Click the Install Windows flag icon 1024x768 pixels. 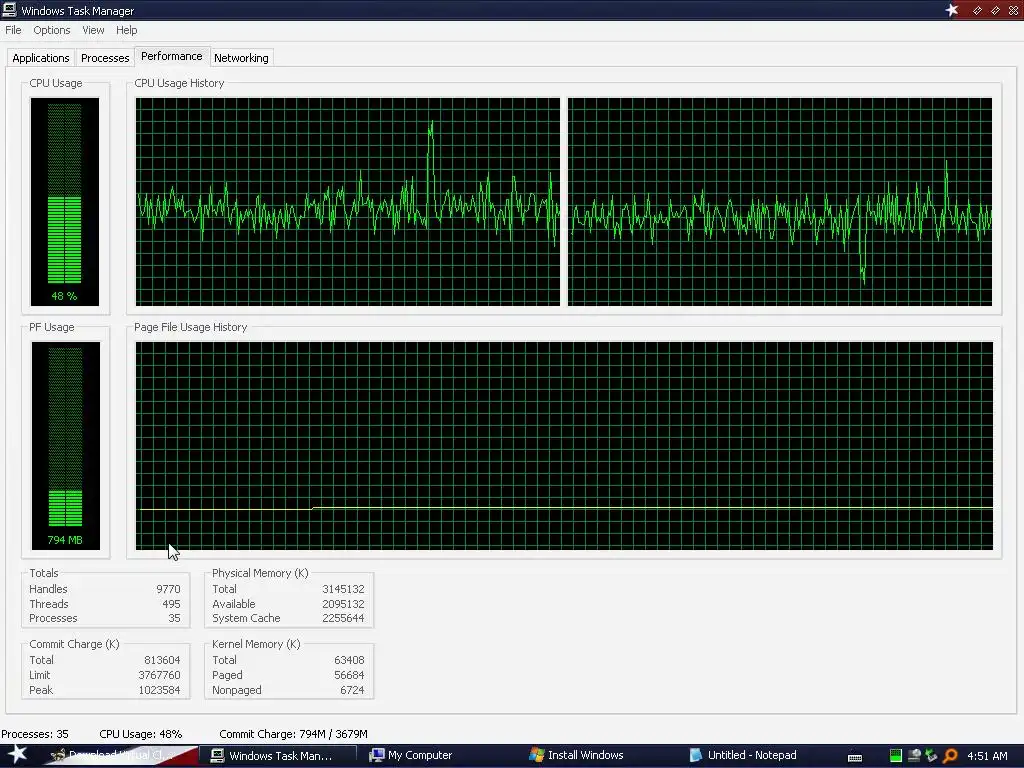pyautogui.click(x=536, y=756)
